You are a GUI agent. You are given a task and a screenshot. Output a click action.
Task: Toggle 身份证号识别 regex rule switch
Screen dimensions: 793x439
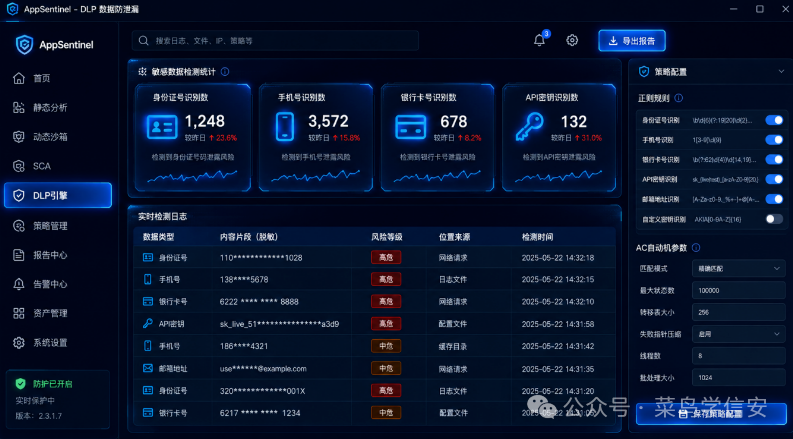point(774,120)
